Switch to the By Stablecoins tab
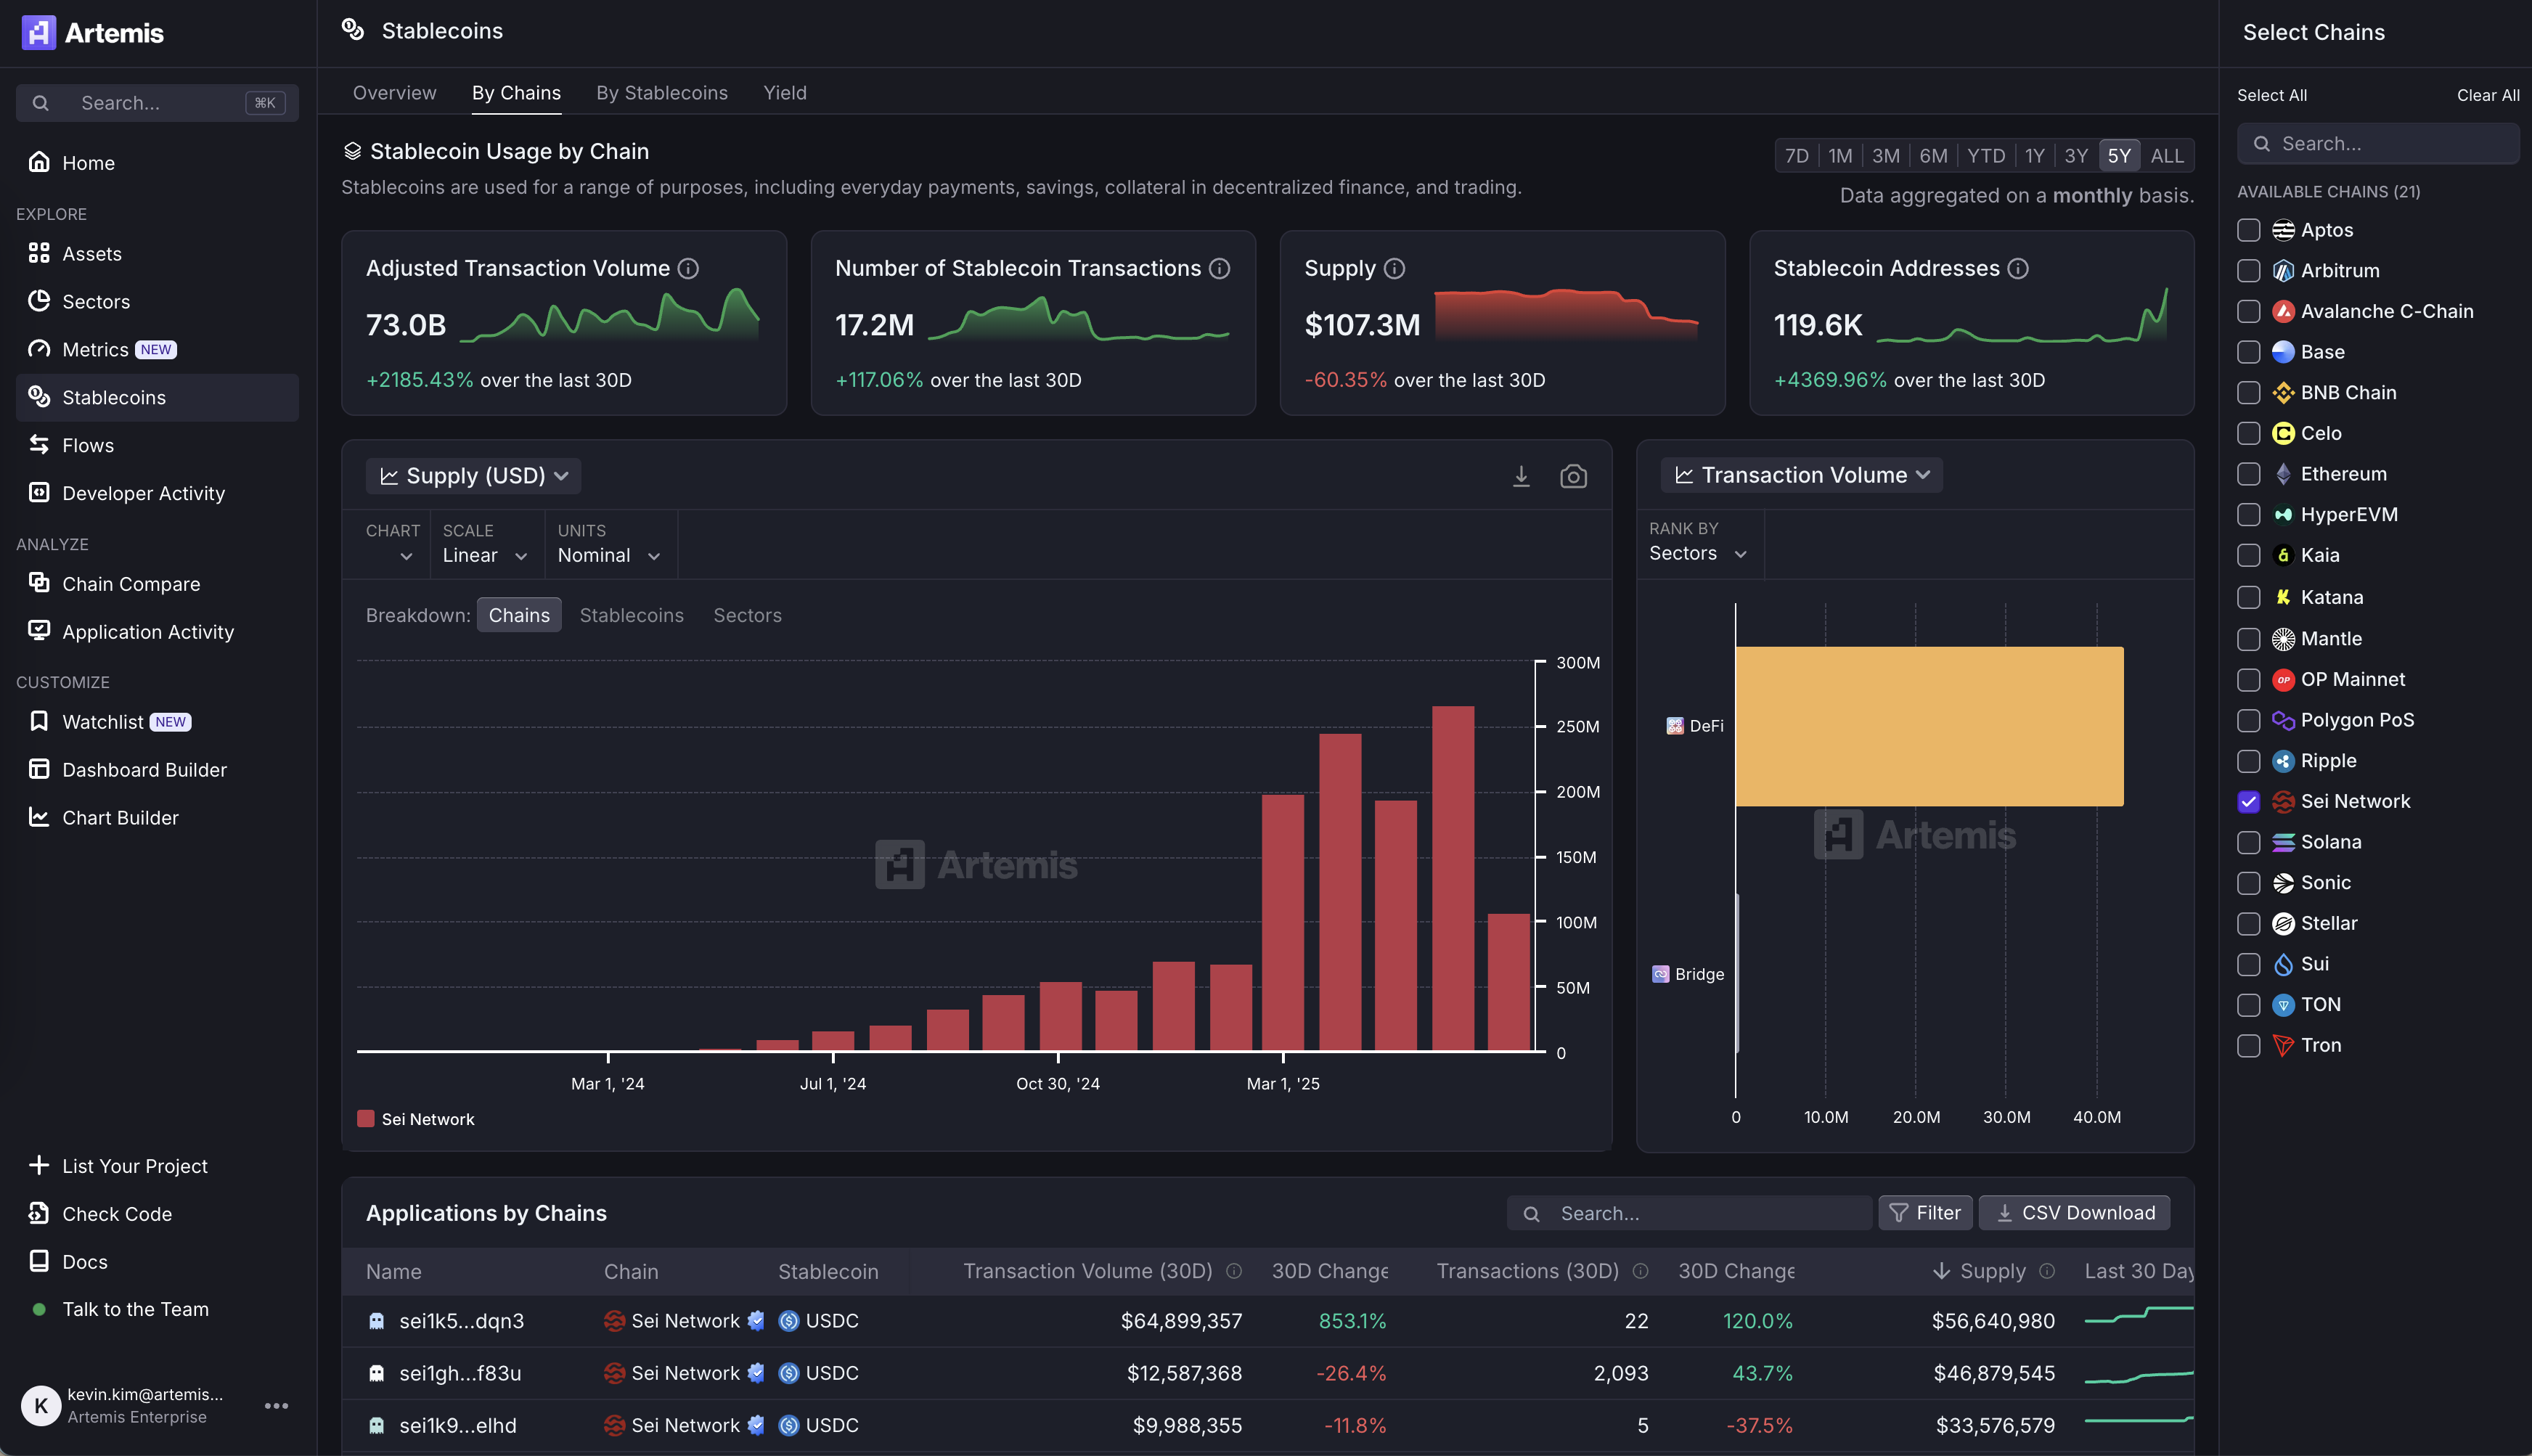Viewport: 2532px width, 1456px height. click(x=662, y=92)
